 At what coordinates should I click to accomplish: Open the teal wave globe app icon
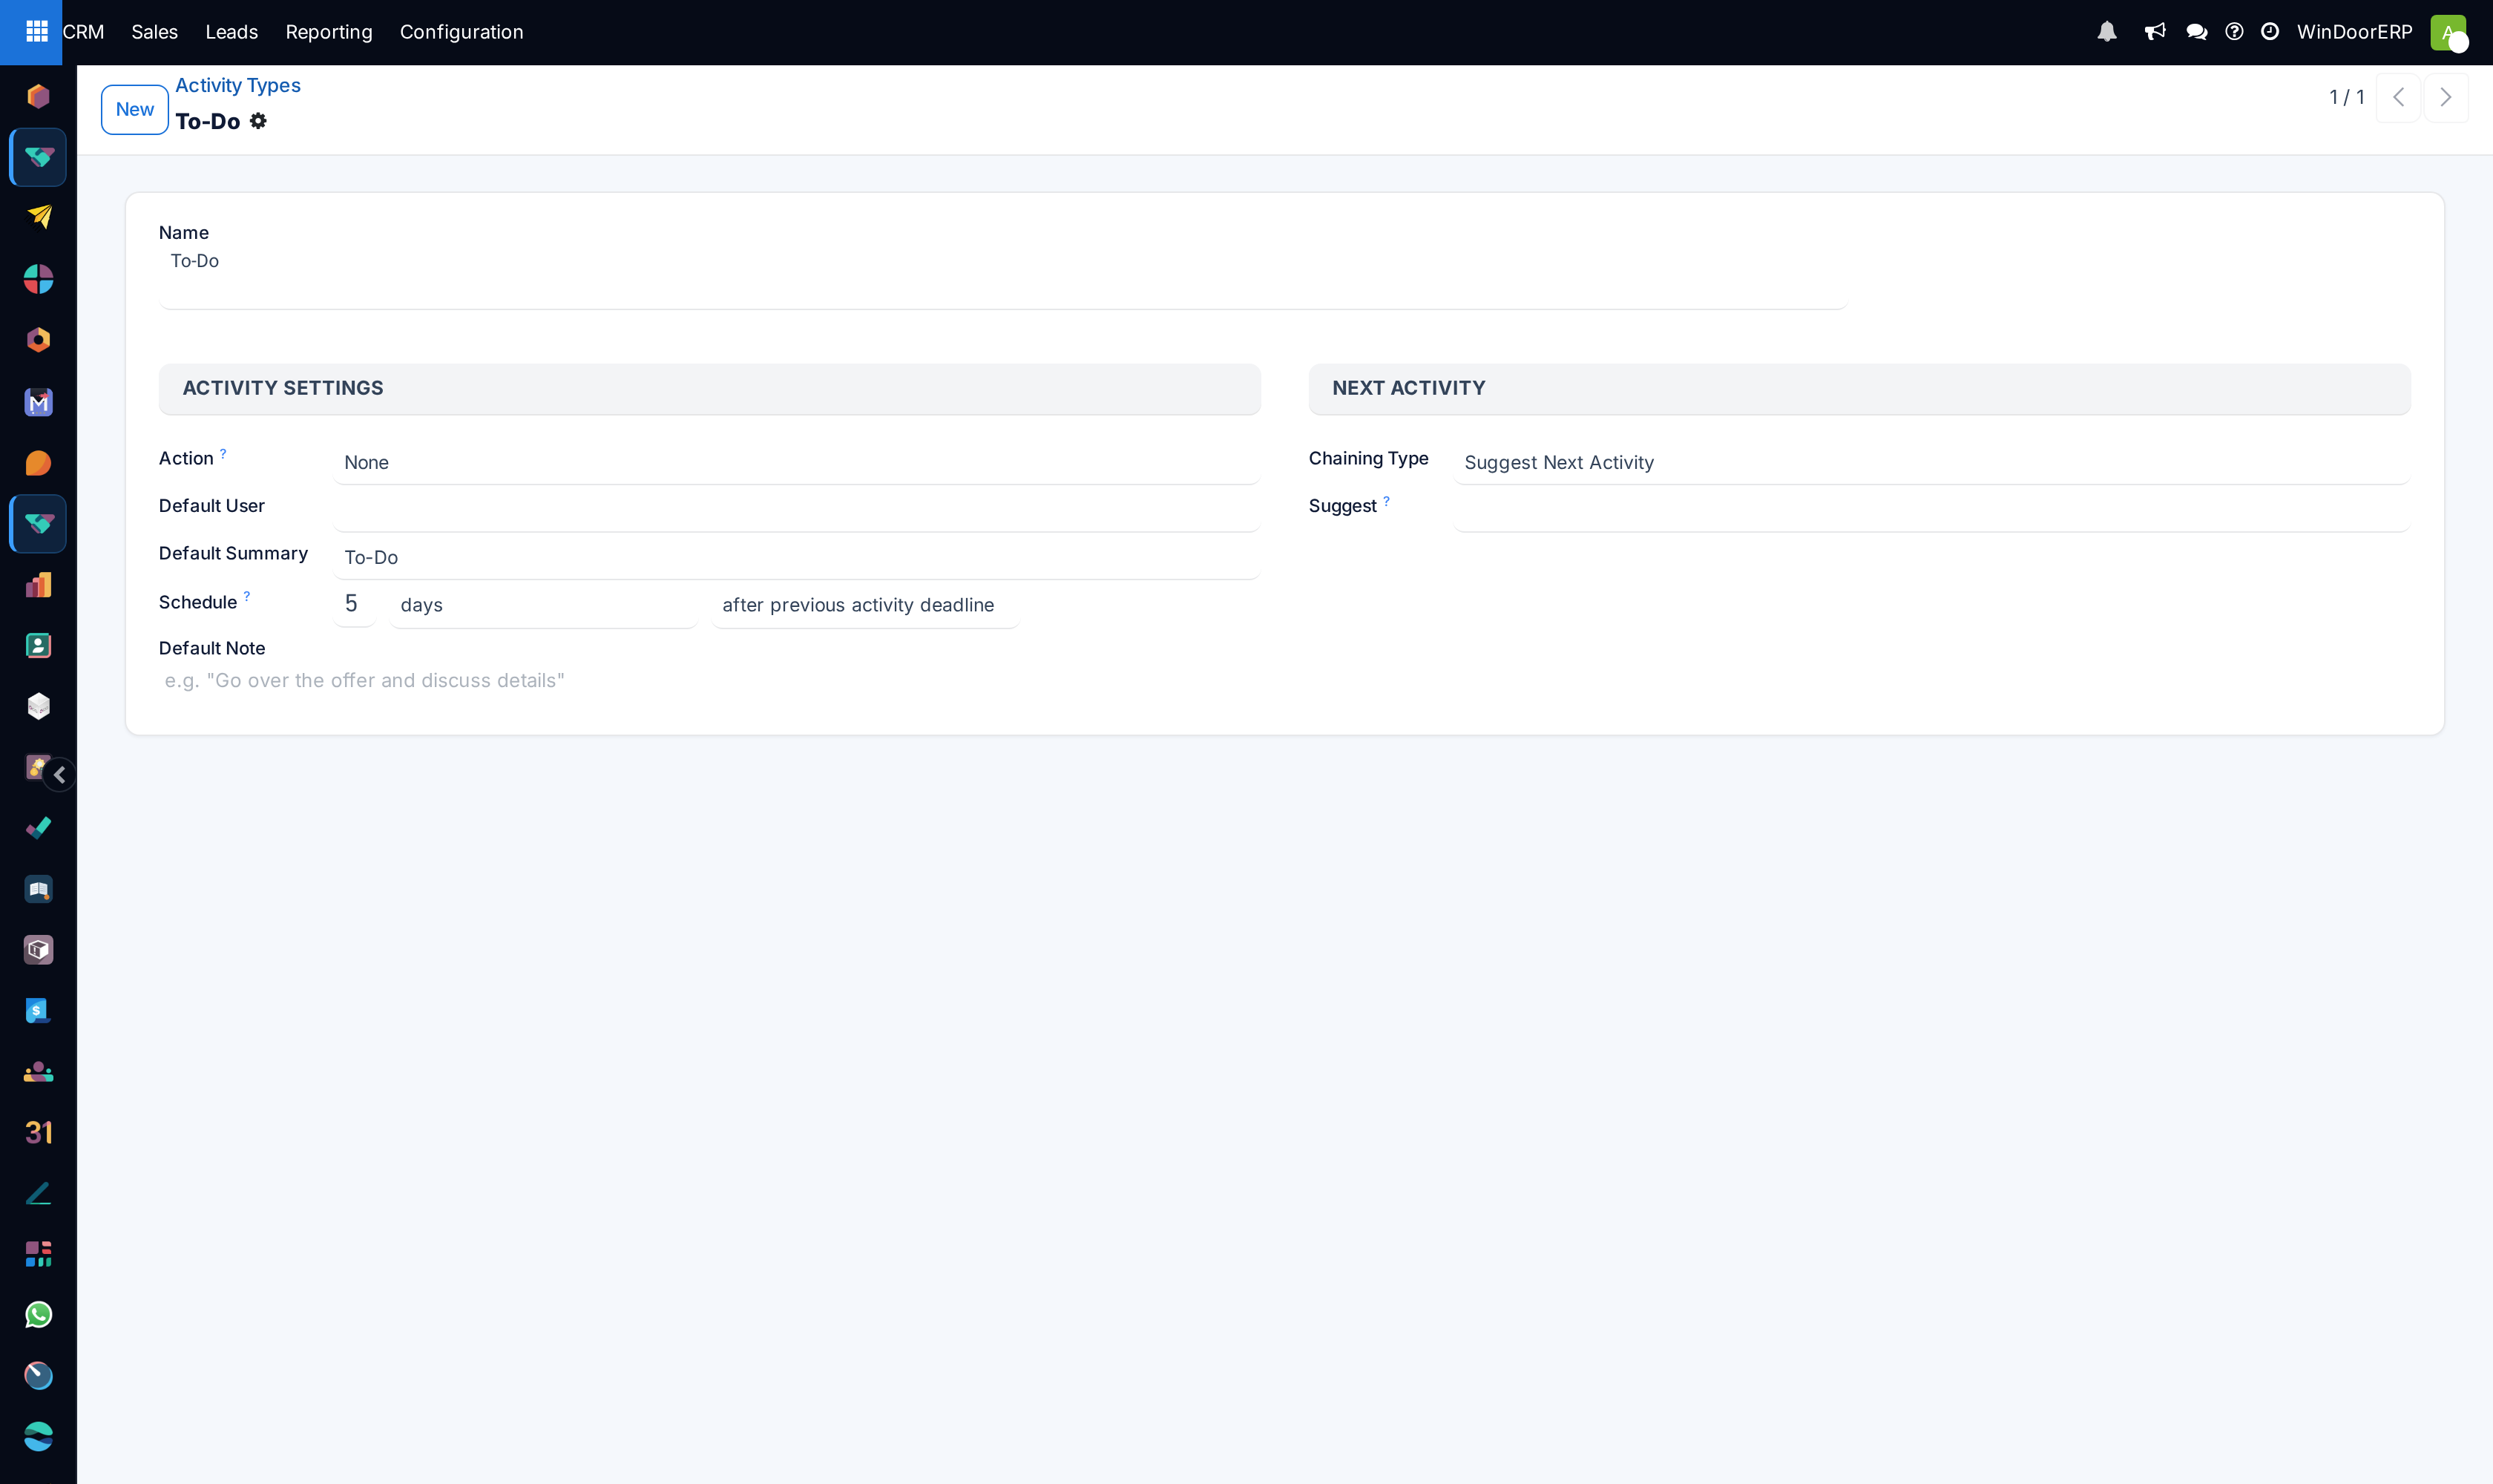38,1437
